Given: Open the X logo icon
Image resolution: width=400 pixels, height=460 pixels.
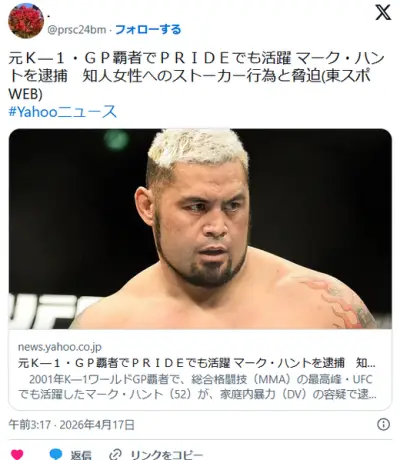Looking at the screenshot, I should coord(383,13).
